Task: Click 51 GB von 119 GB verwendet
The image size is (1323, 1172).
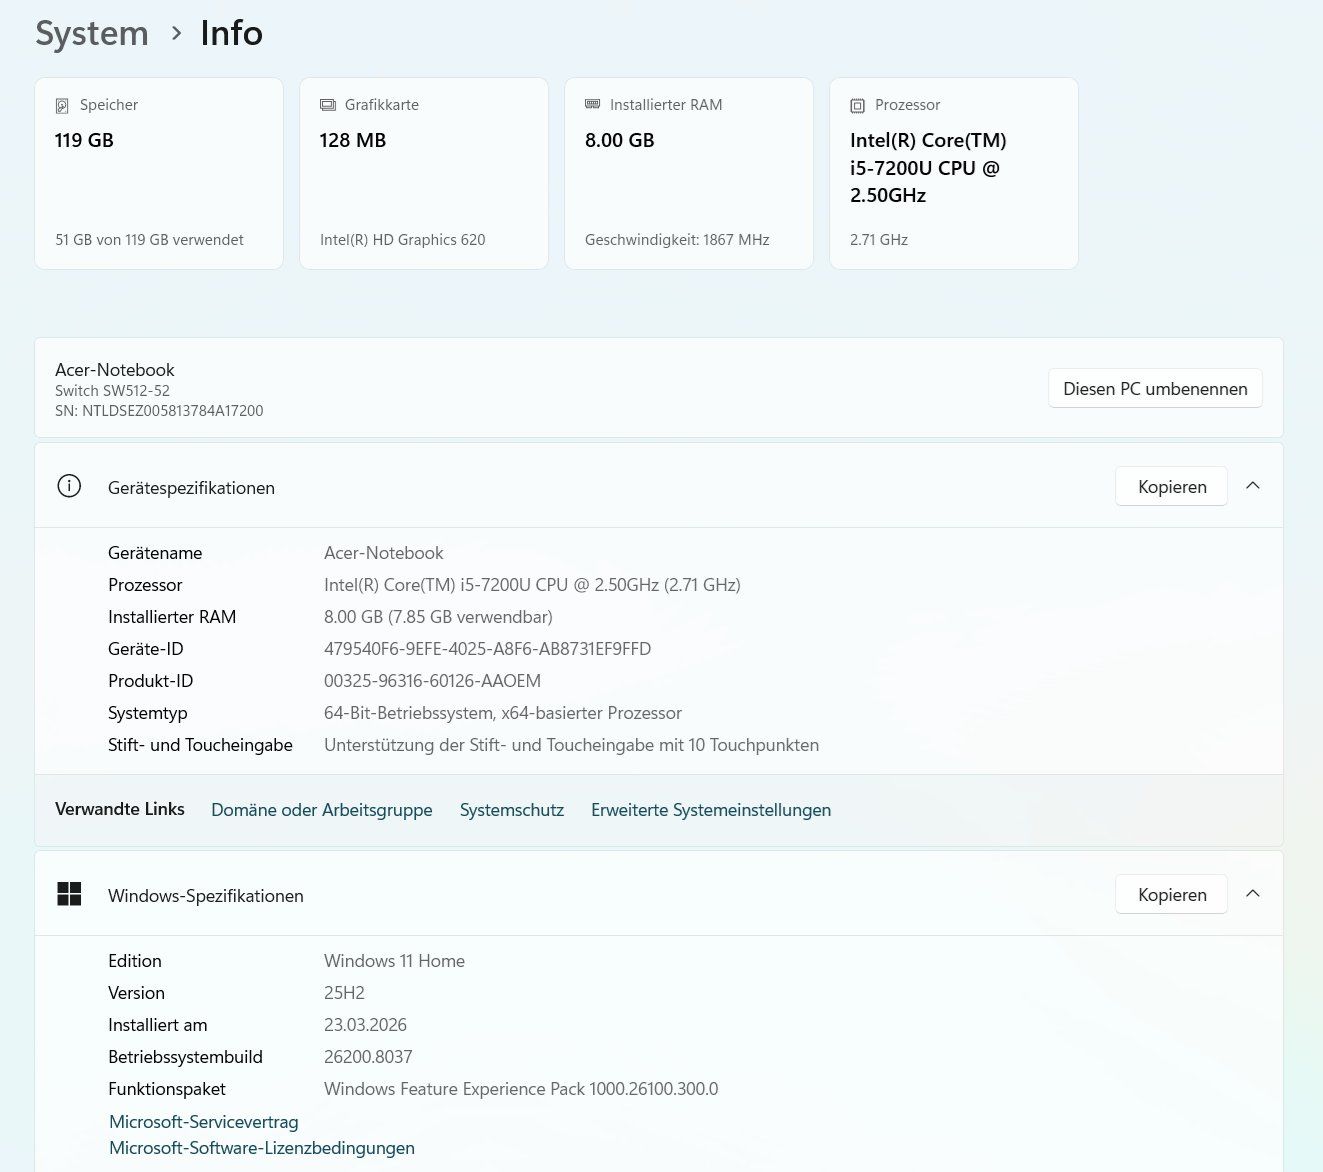Action: click(x=149, y=240)
